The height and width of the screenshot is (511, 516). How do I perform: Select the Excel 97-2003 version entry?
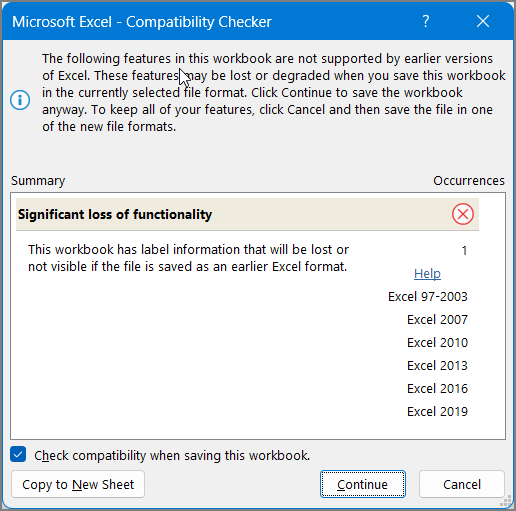pyautogui.click(x=428, y=297)
